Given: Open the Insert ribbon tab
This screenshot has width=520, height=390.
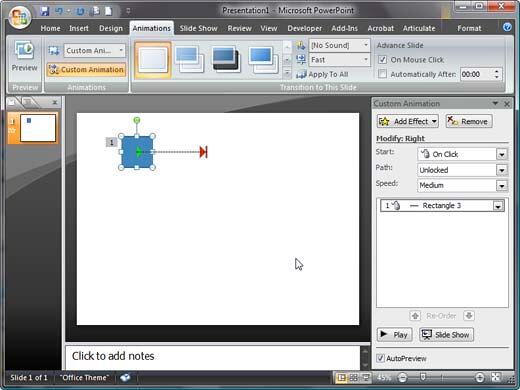Looking at the screenshot, I should (79, 28).
